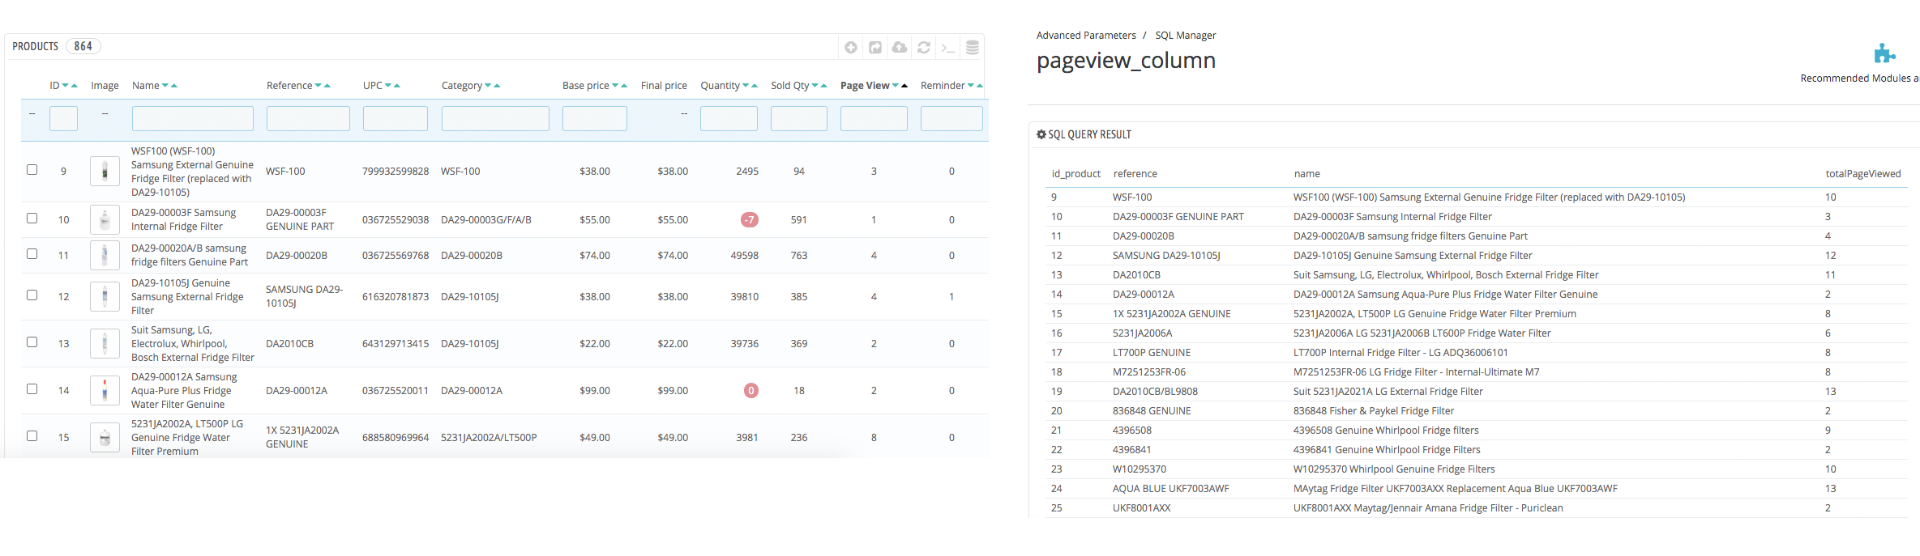Viewport: 1920px width, 556px height.
Task: Click the negative quantity -7 badge
Action: click(x=749, y=219)
